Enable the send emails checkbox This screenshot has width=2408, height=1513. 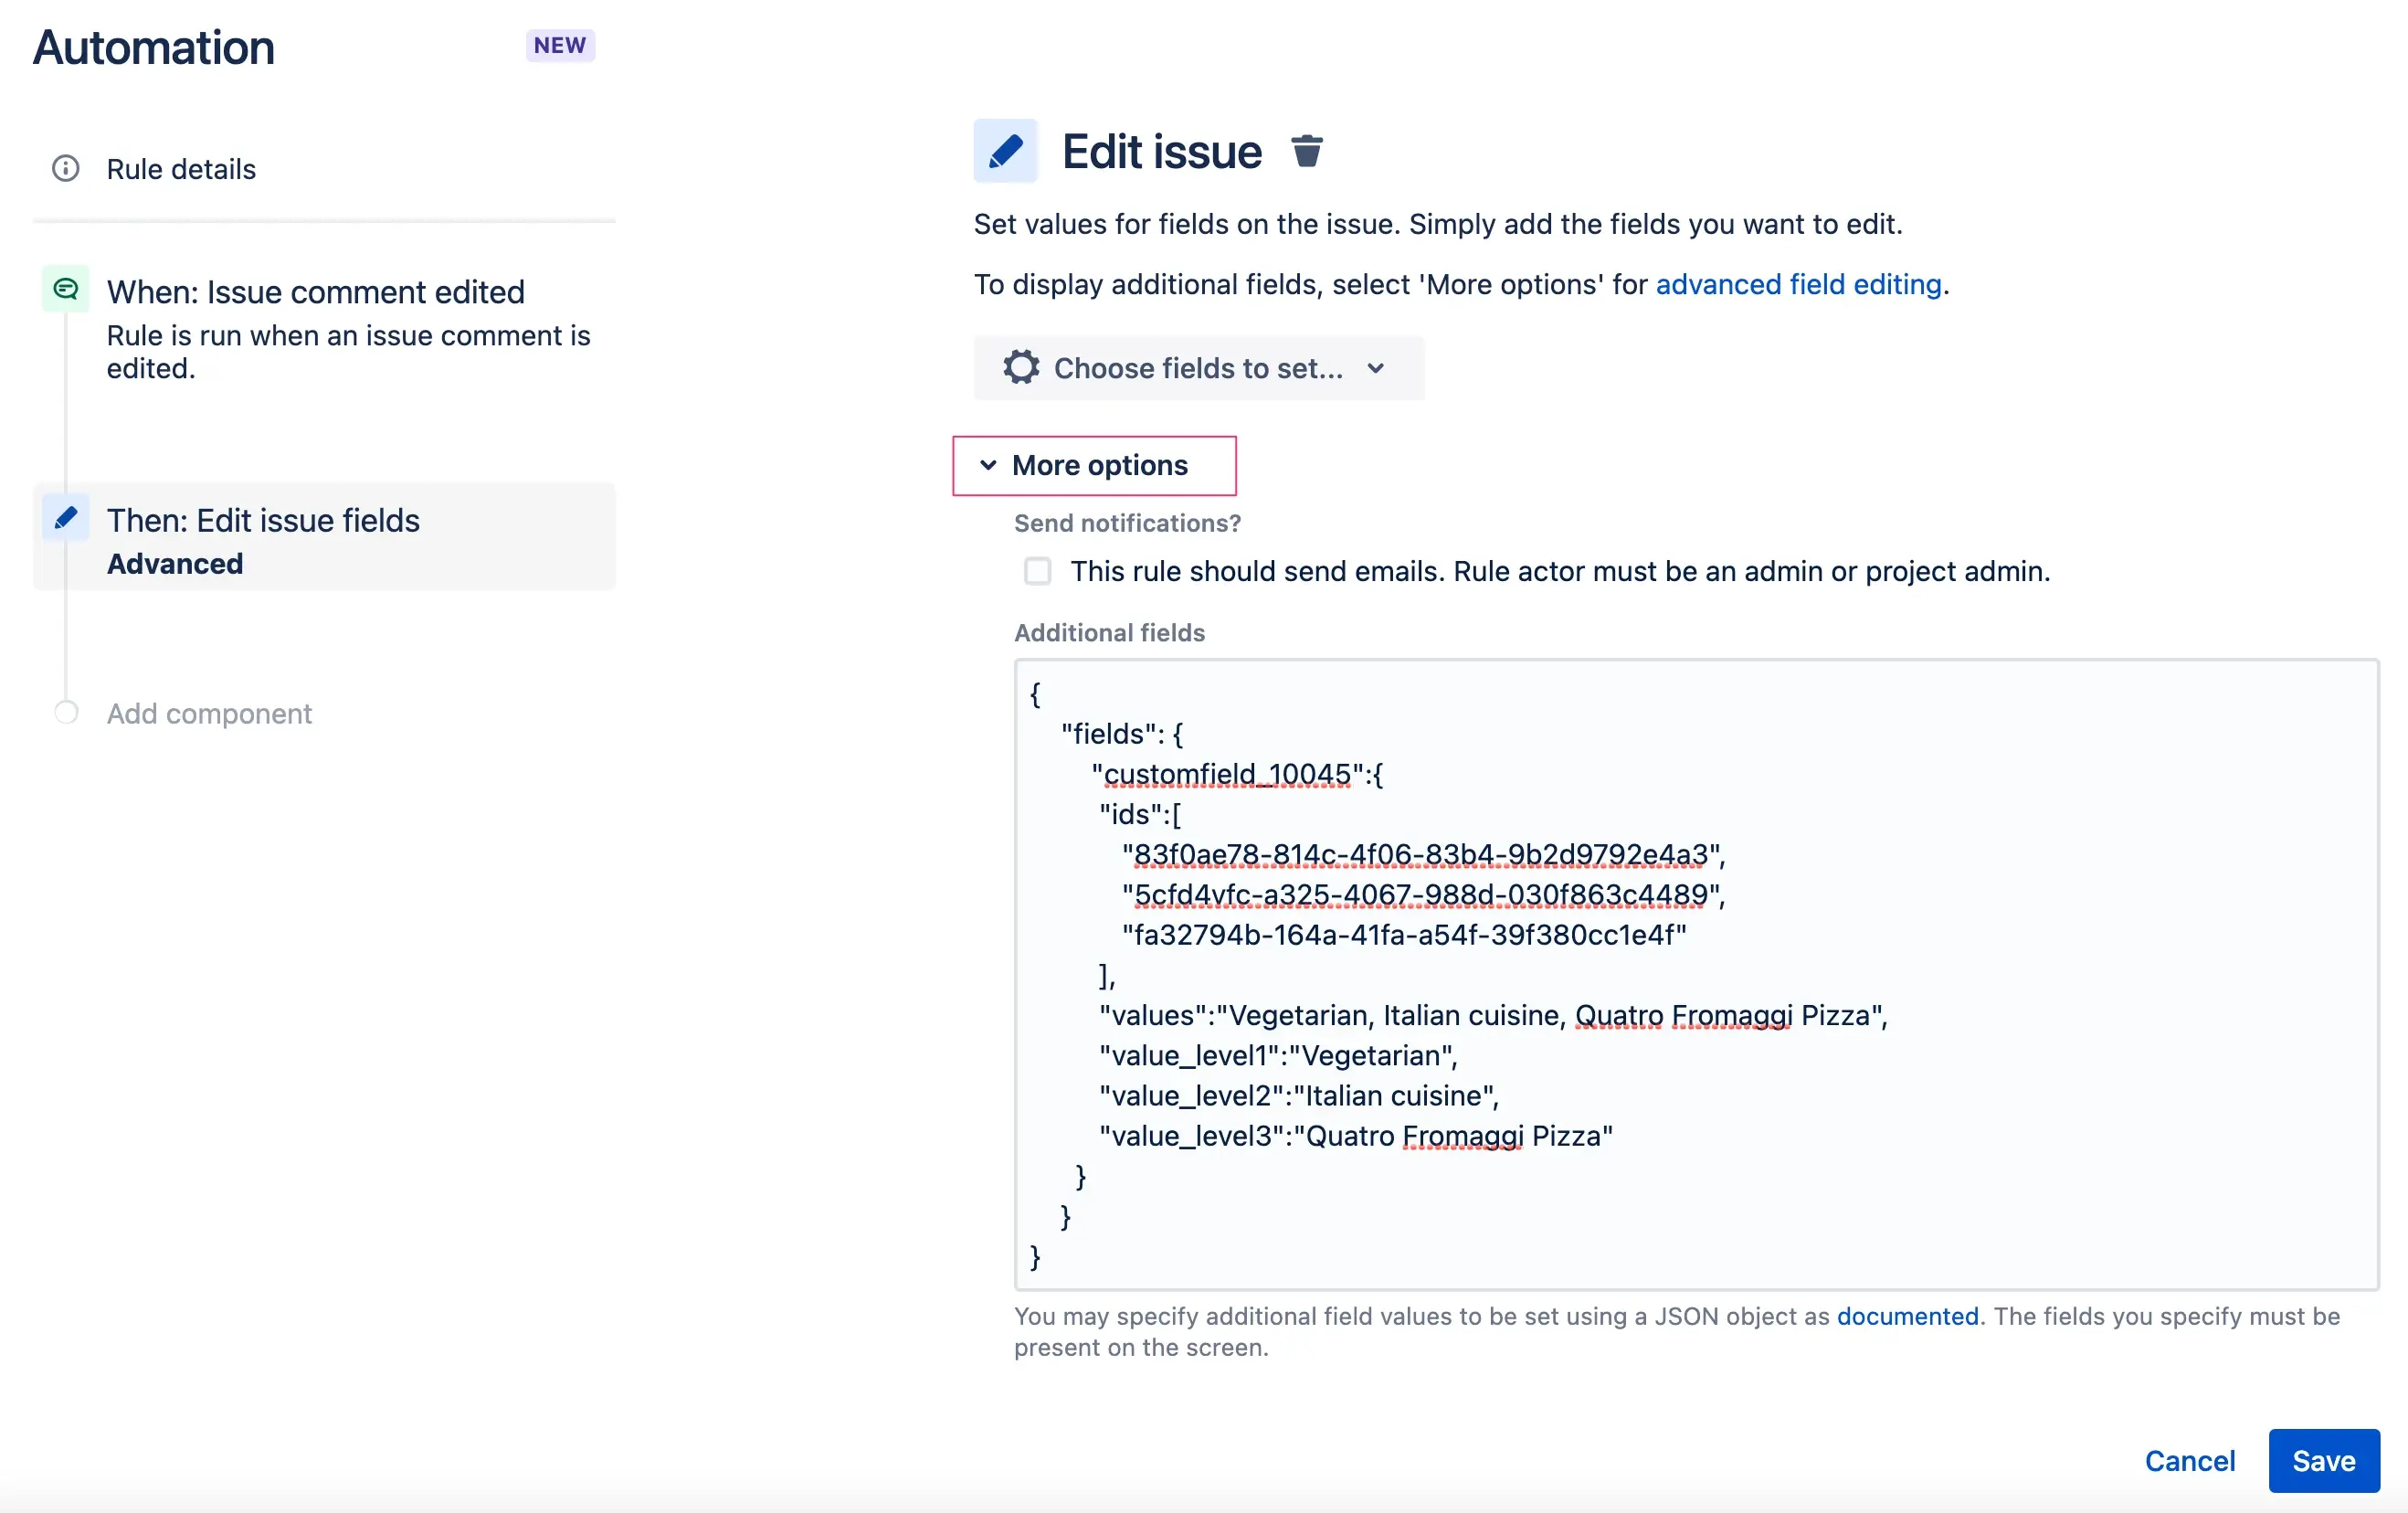coord(1038,571)
